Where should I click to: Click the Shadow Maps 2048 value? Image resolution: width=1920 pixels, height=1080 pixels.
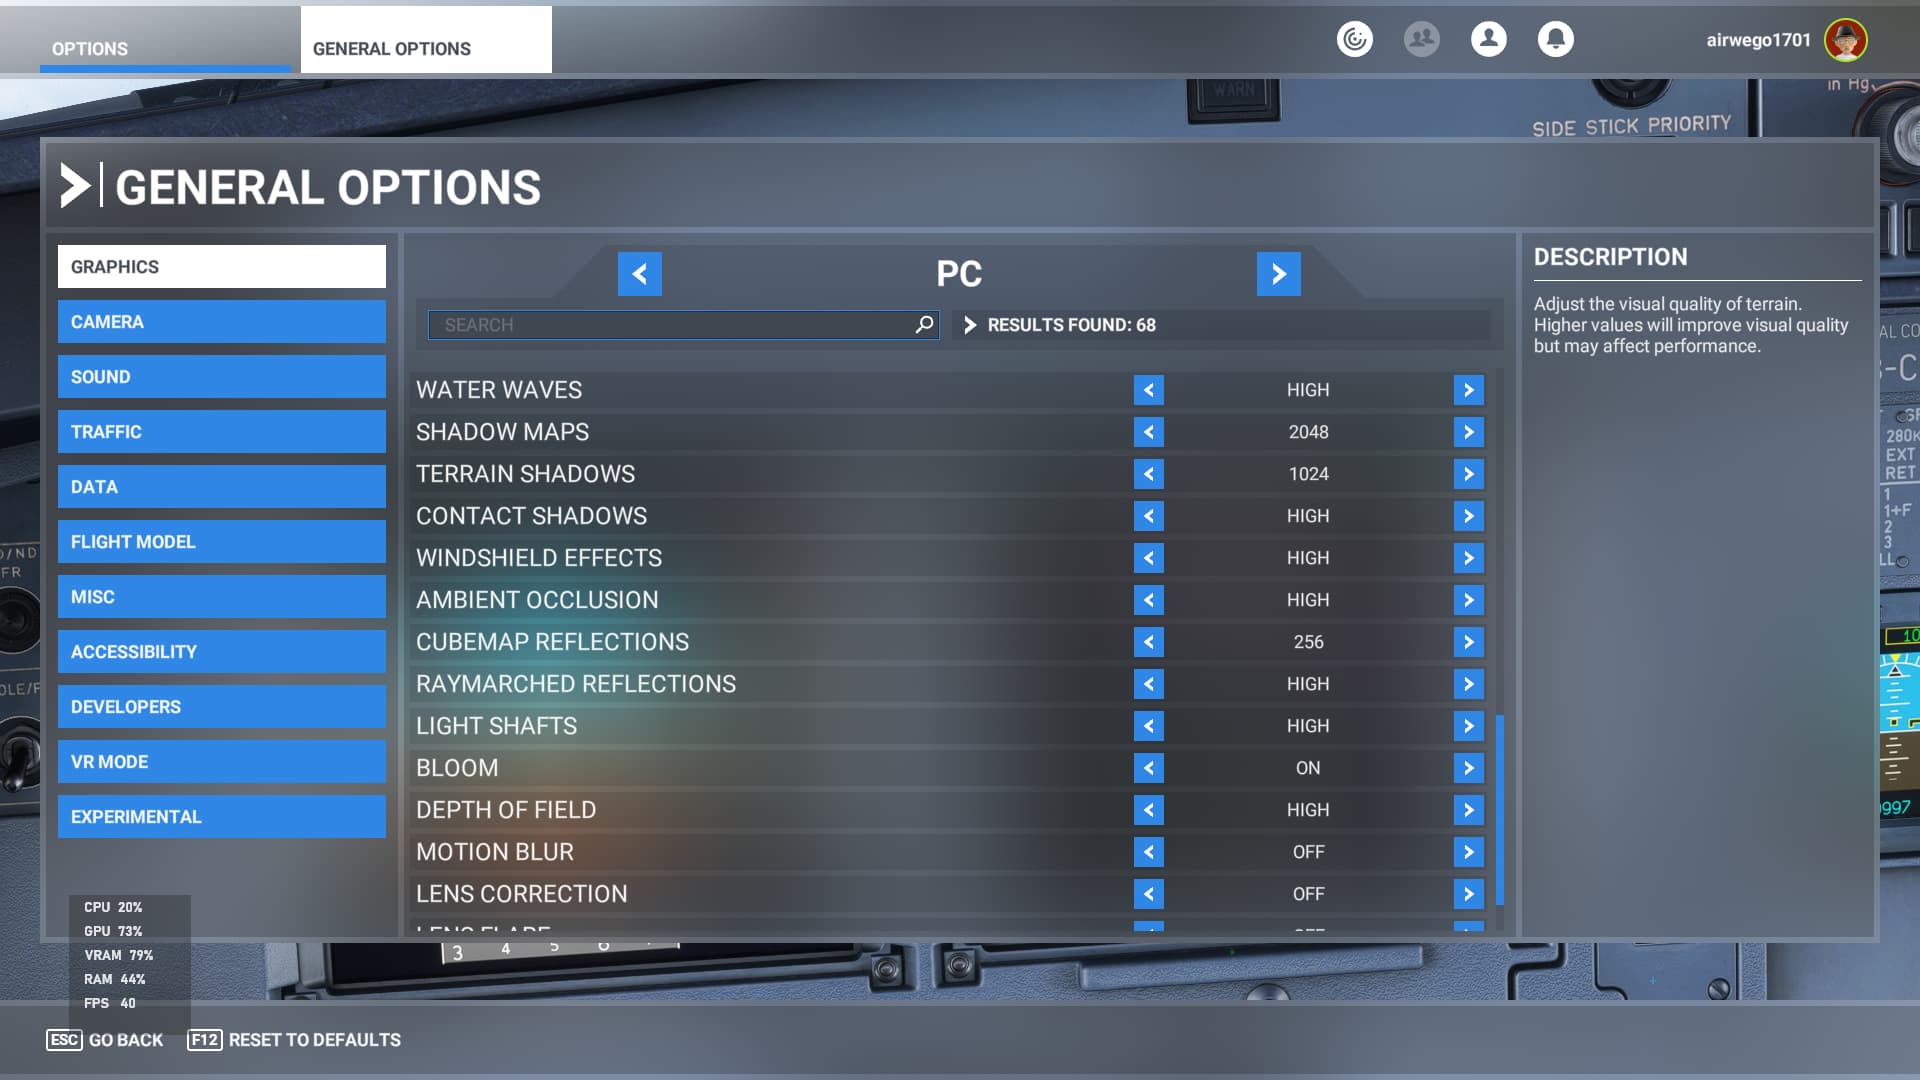pos(1308,432)
